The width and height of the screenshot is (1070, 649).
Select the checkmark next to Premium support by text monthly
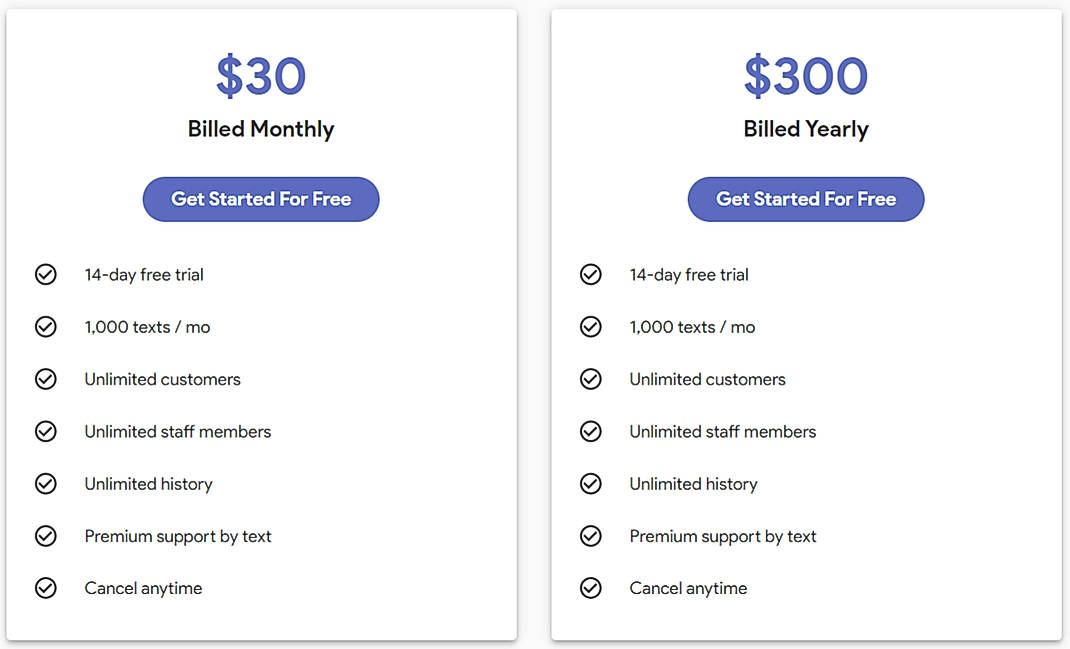point(46,536)
